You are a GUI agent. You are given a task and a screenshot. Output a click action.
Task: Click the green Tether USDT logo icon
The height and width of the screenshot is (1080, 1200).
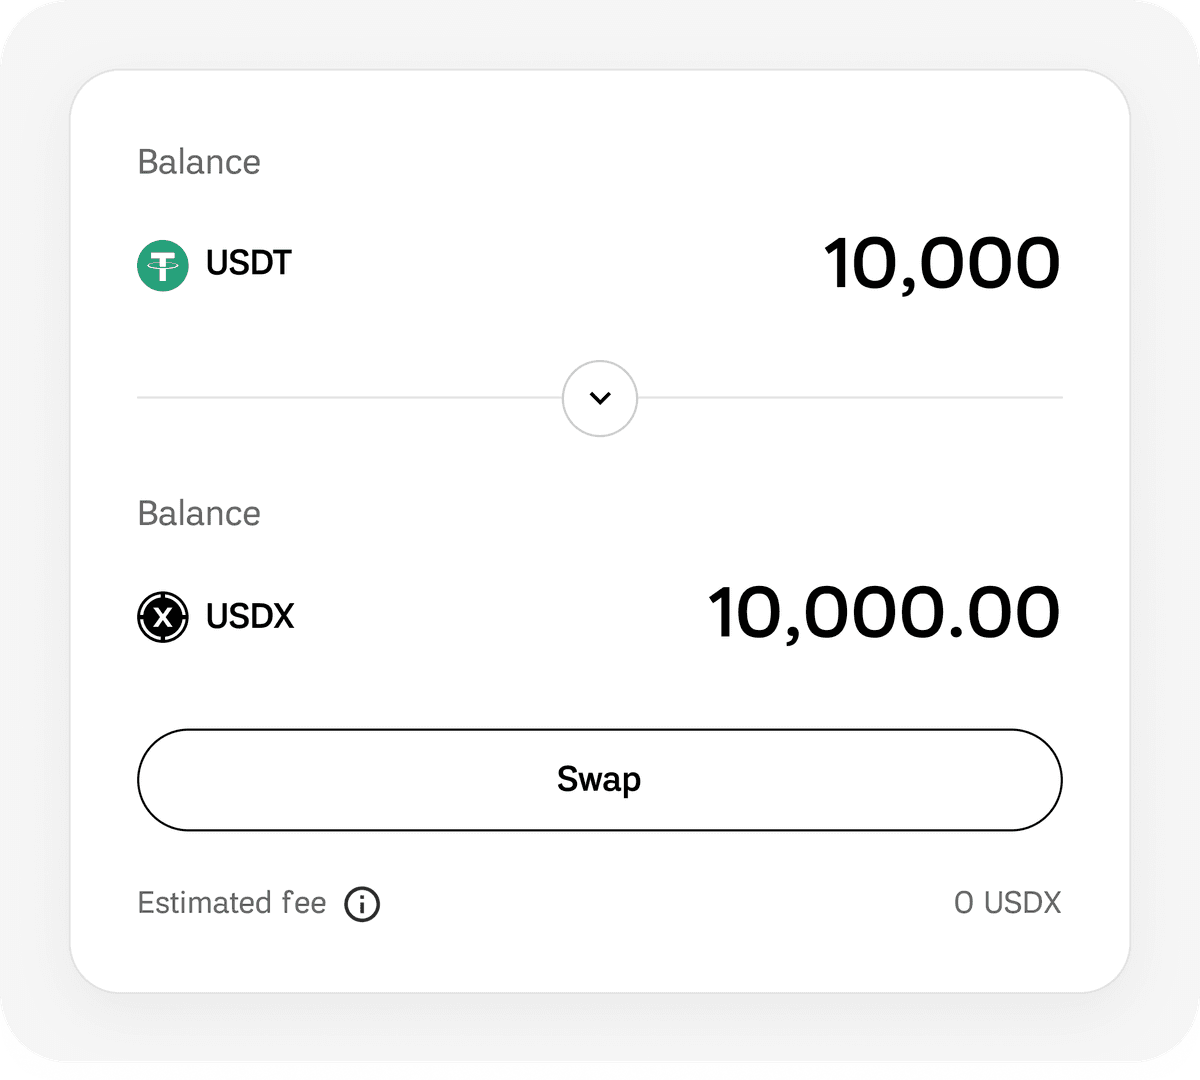coord(163,265)
